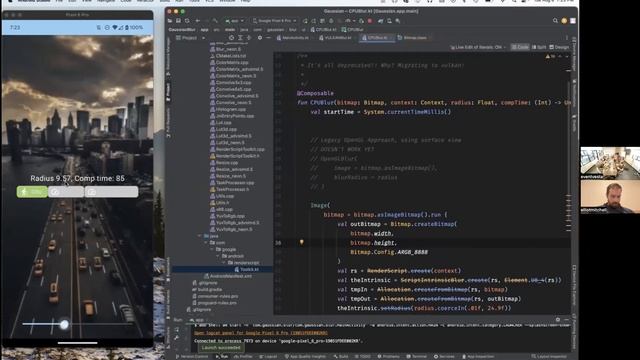Click the back navigation arrow in toolbar
The image size is (640, 360).
coord(198,21)
